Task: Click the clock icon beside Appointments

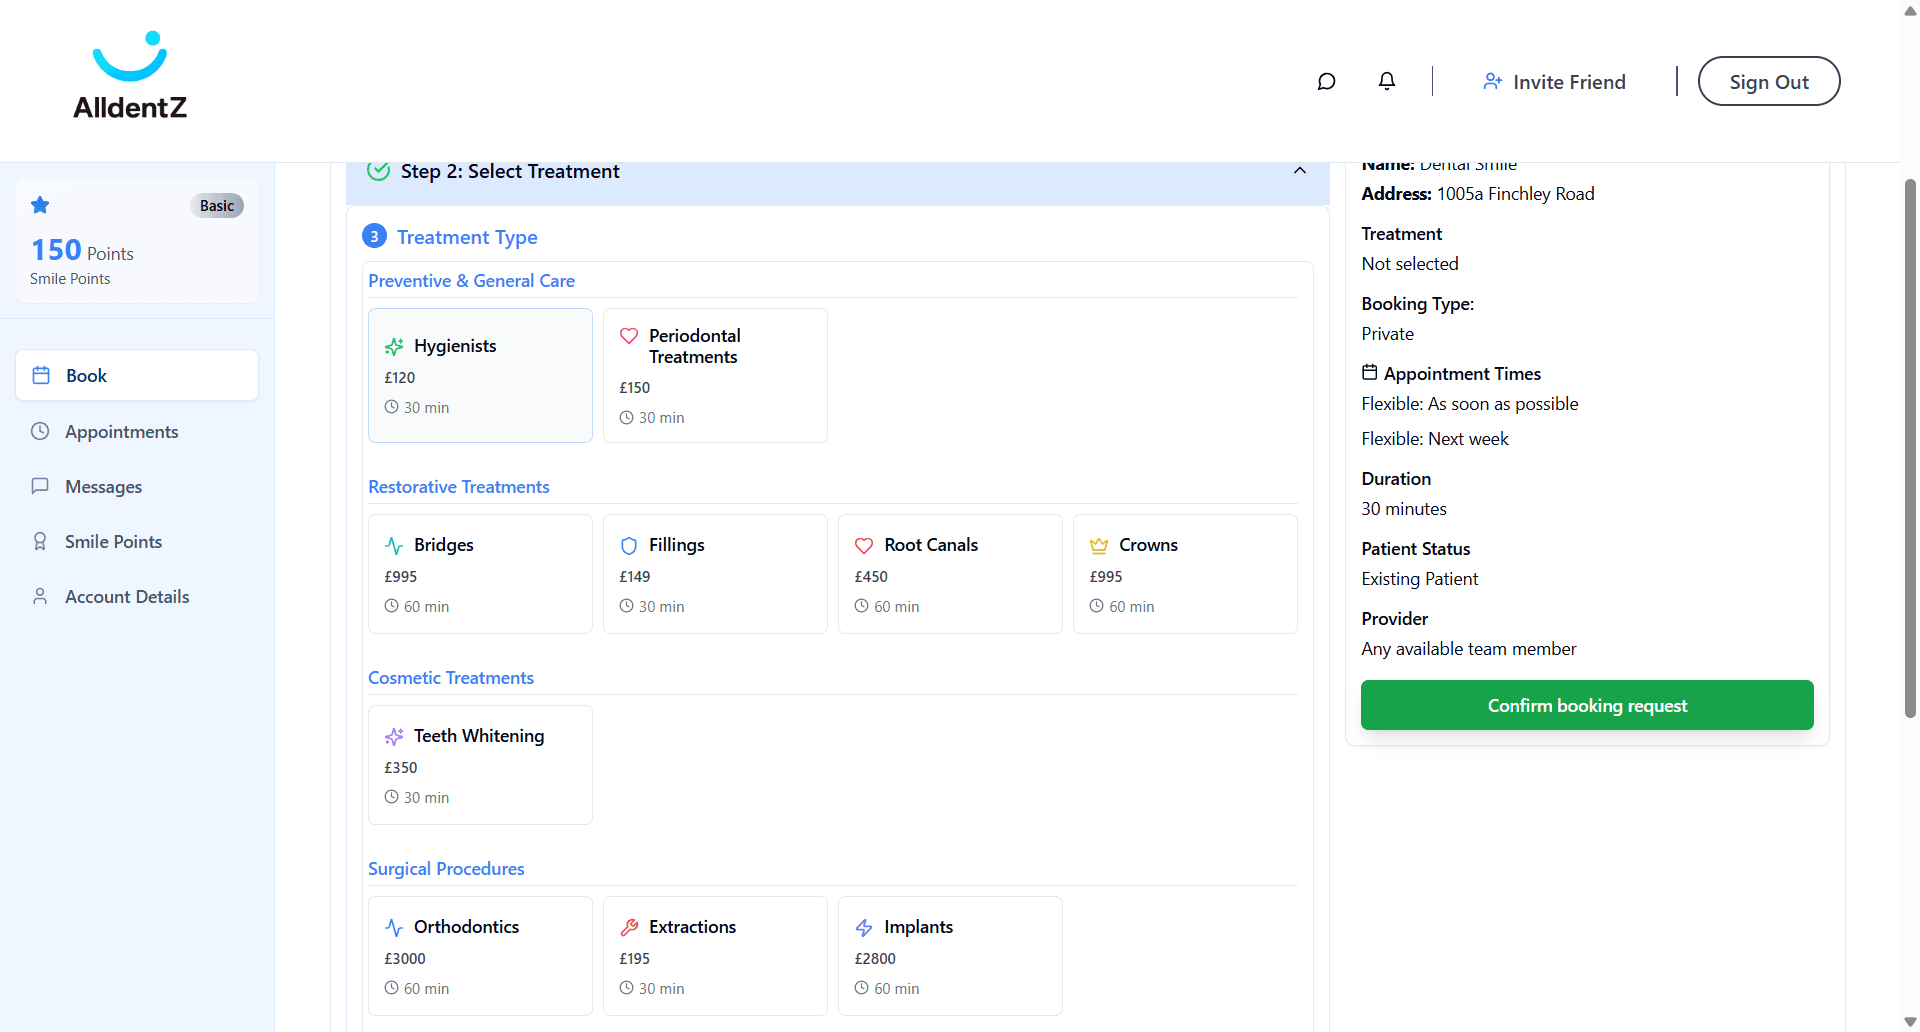Action: [40, 431]
